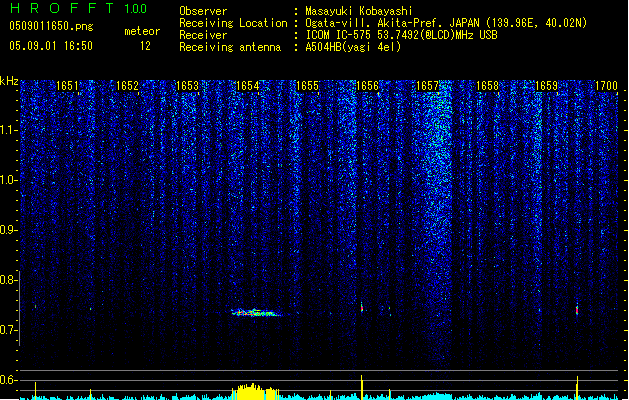
Task: Click the Receiving Location label
Action: (x=233, y=23)
